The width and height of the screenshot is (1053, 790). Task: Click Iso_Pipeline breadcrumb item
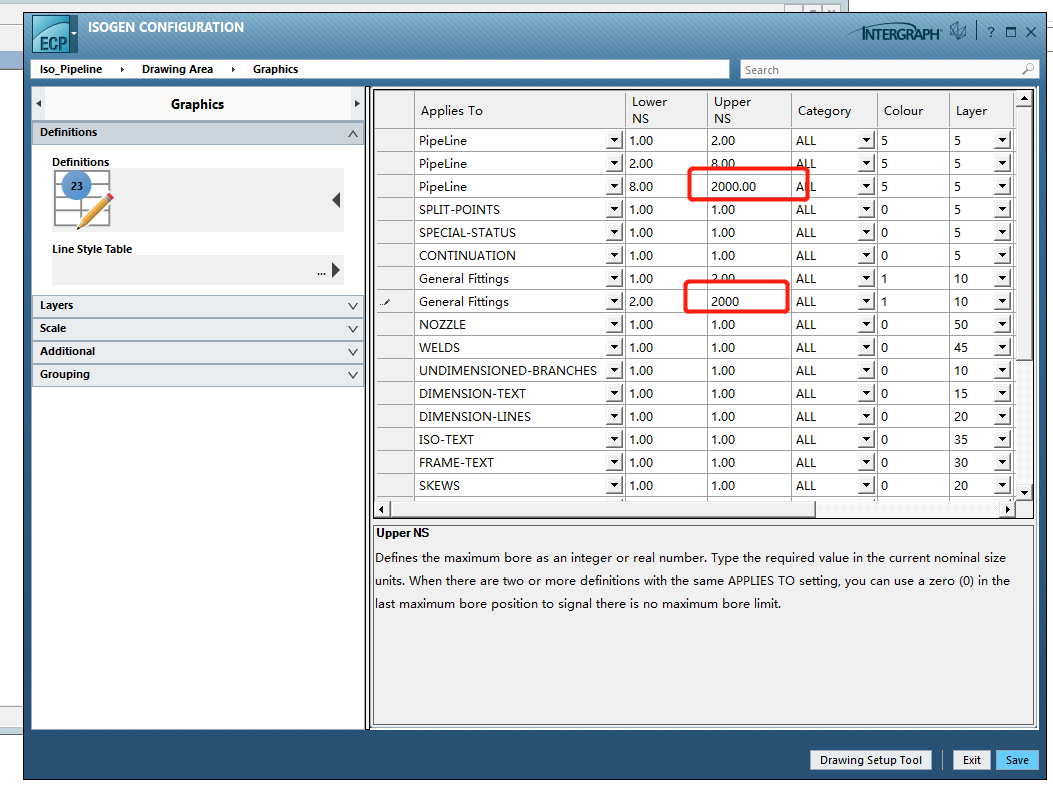point(71,69)
